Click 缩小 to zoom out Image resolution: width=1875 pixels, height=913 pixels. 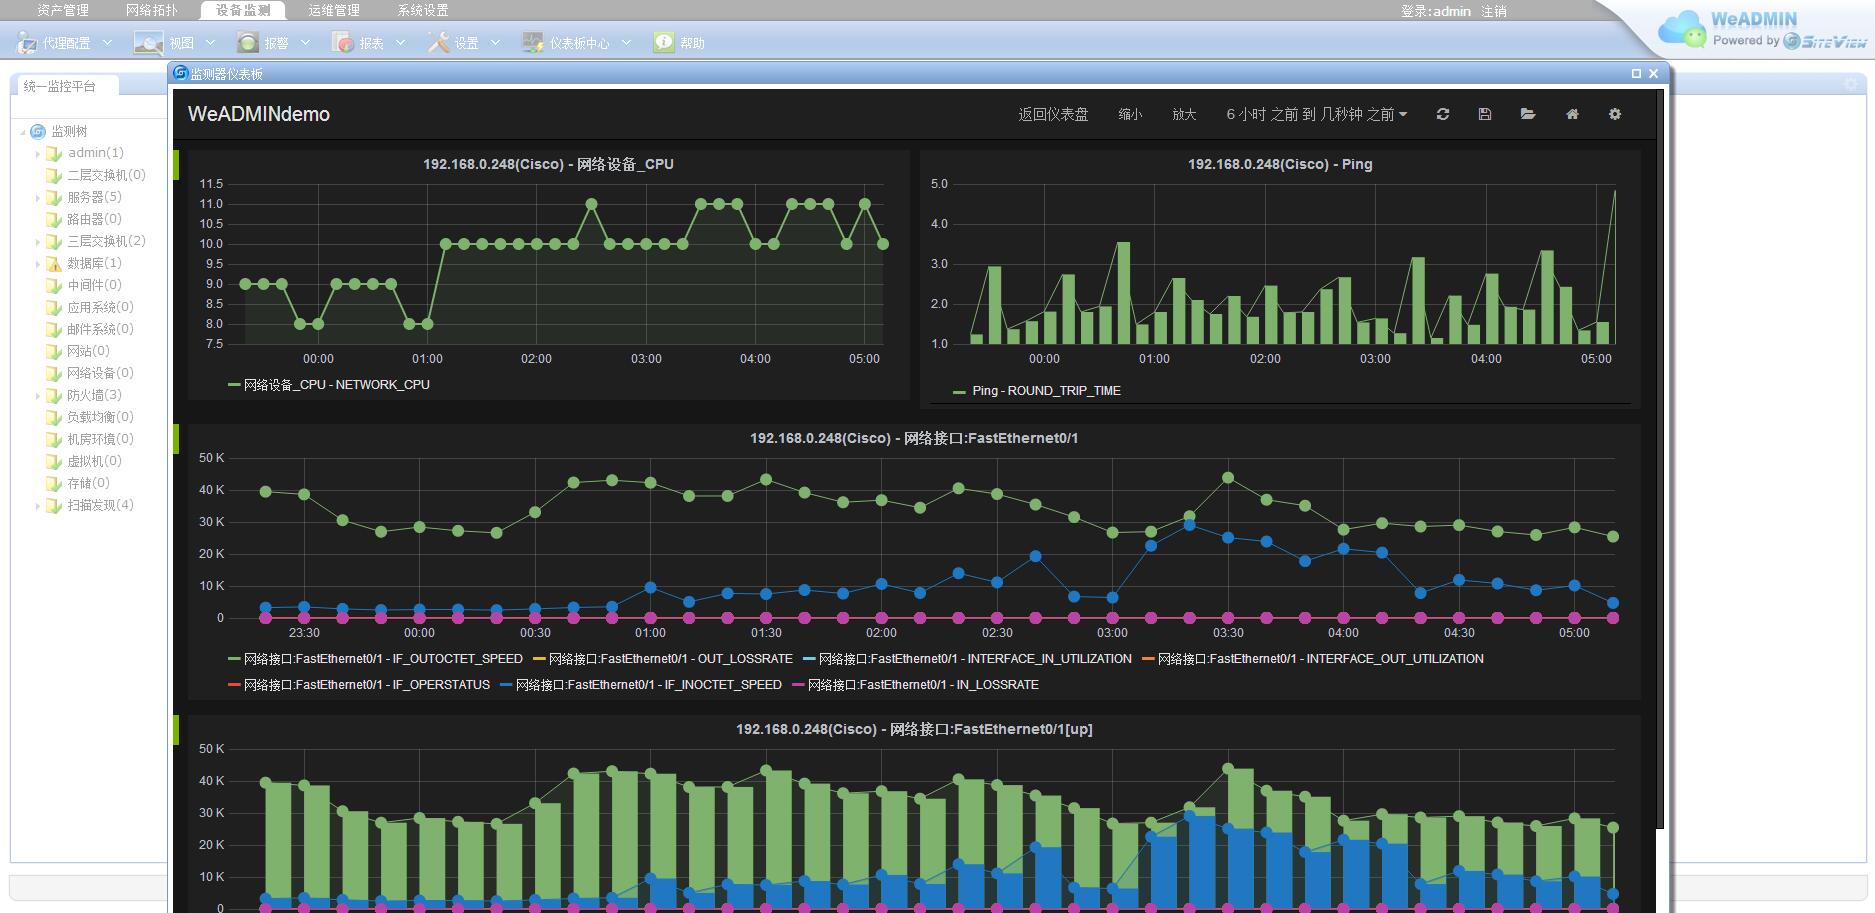pos(1130,114)
